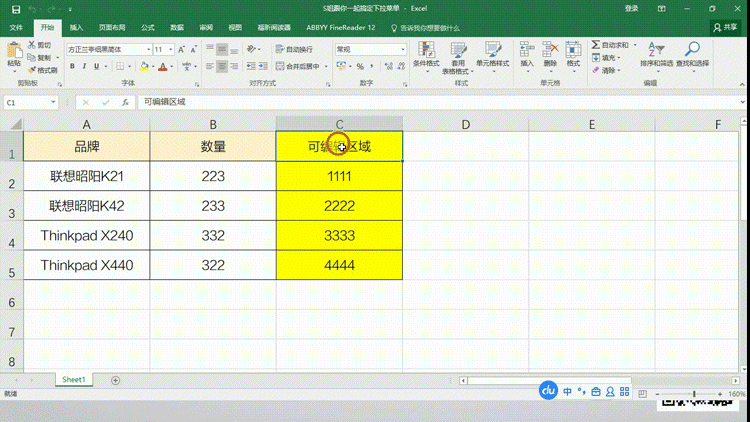The width and height of the screenshot is (750, 422).
Task: Toggle Top Align vertical alignment
Action: tap(210, 49)
